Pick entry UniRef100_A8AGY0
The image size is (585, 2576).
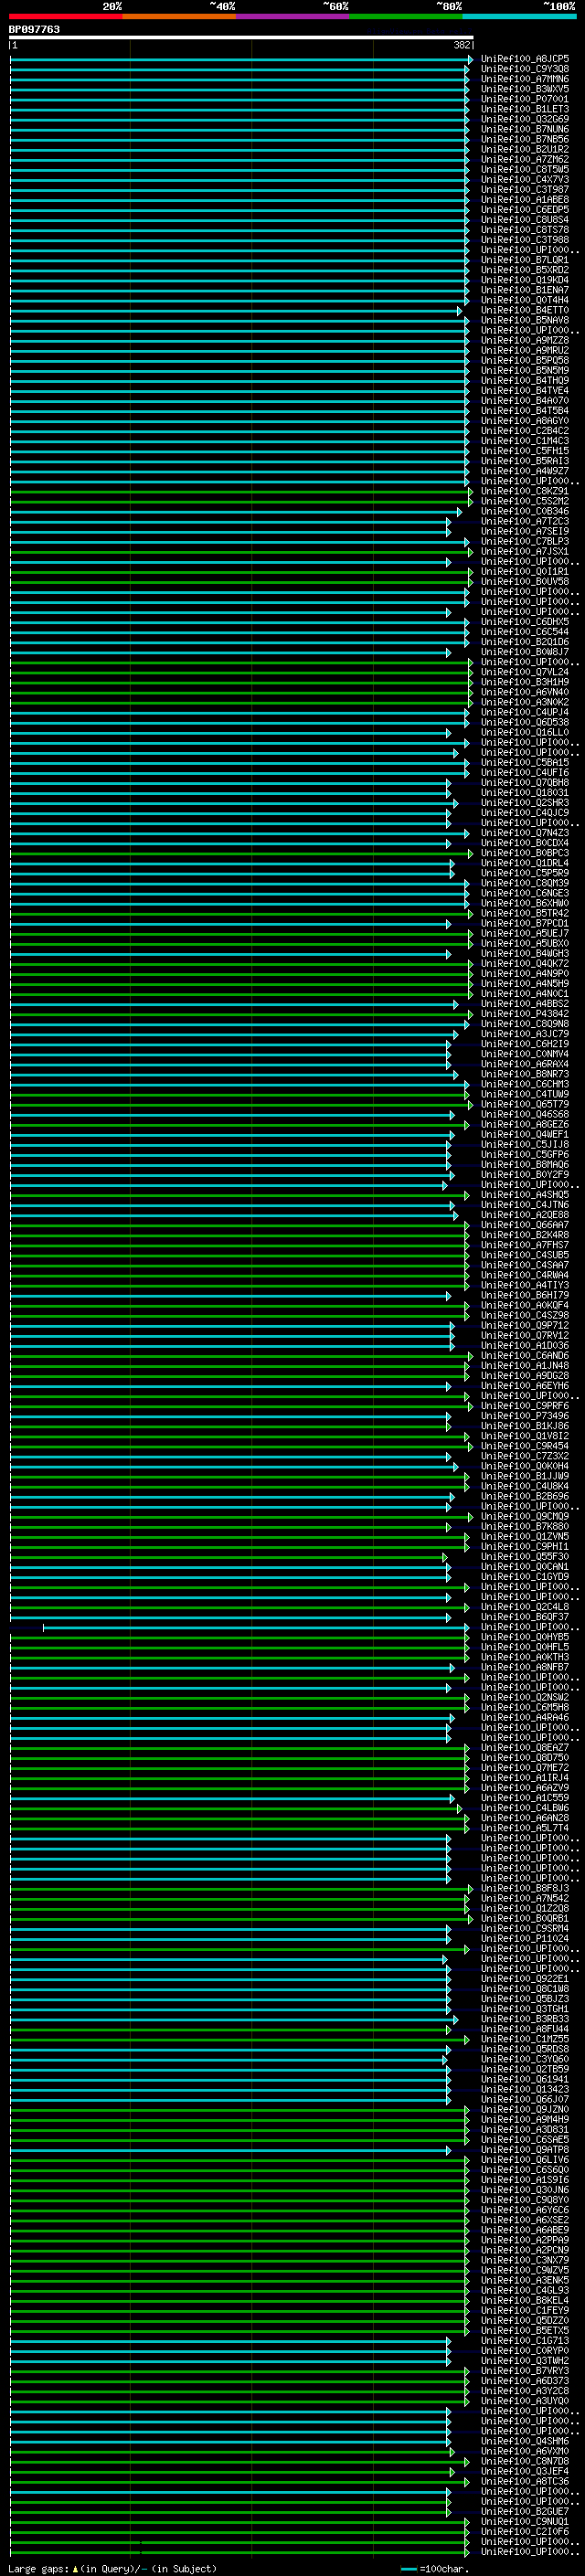pos(525,421)
